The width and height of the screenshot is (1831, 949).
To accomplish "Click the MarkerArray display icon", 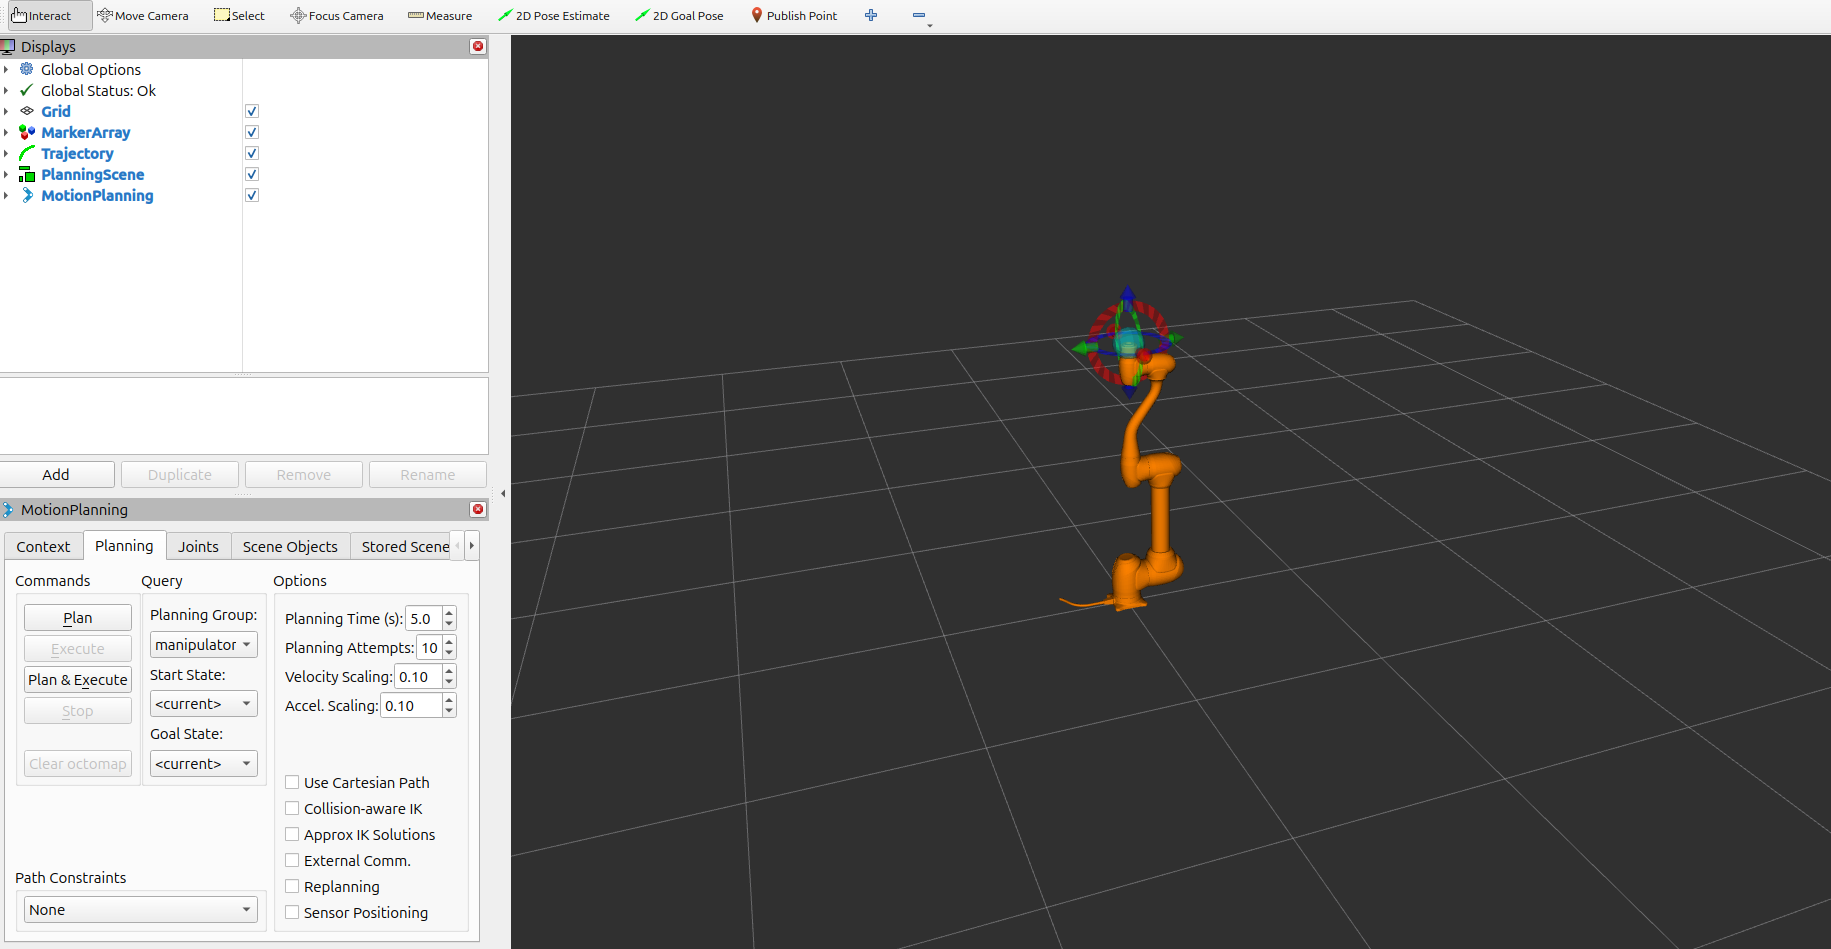I will point(27,132).
